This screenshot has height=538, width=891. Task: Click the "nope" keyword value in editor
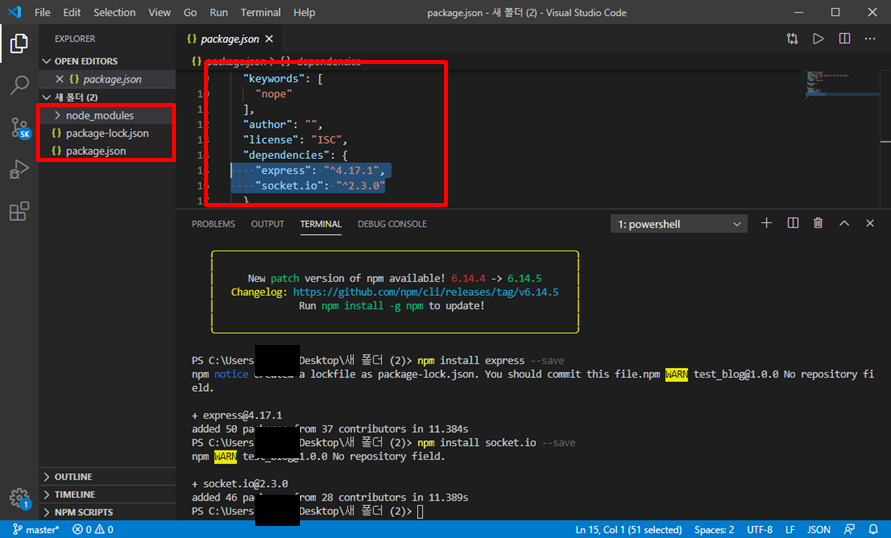pyautogui.click(x=273, y=94)
